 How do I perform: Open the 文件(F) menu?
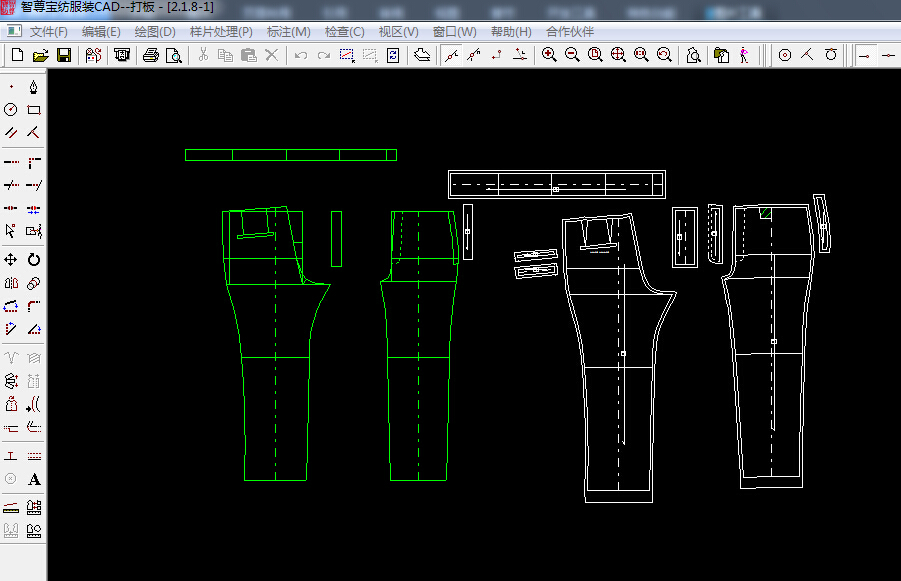tap(48, 32)
